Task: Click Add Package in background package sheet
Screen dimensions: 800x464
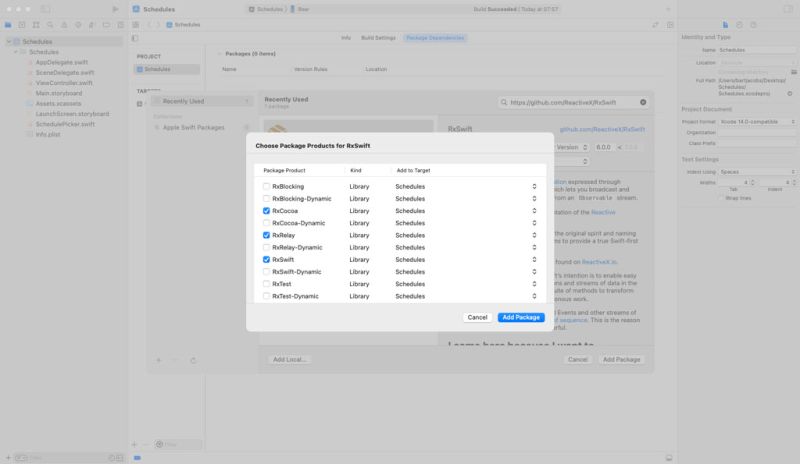Action: (x=621, y=359)
